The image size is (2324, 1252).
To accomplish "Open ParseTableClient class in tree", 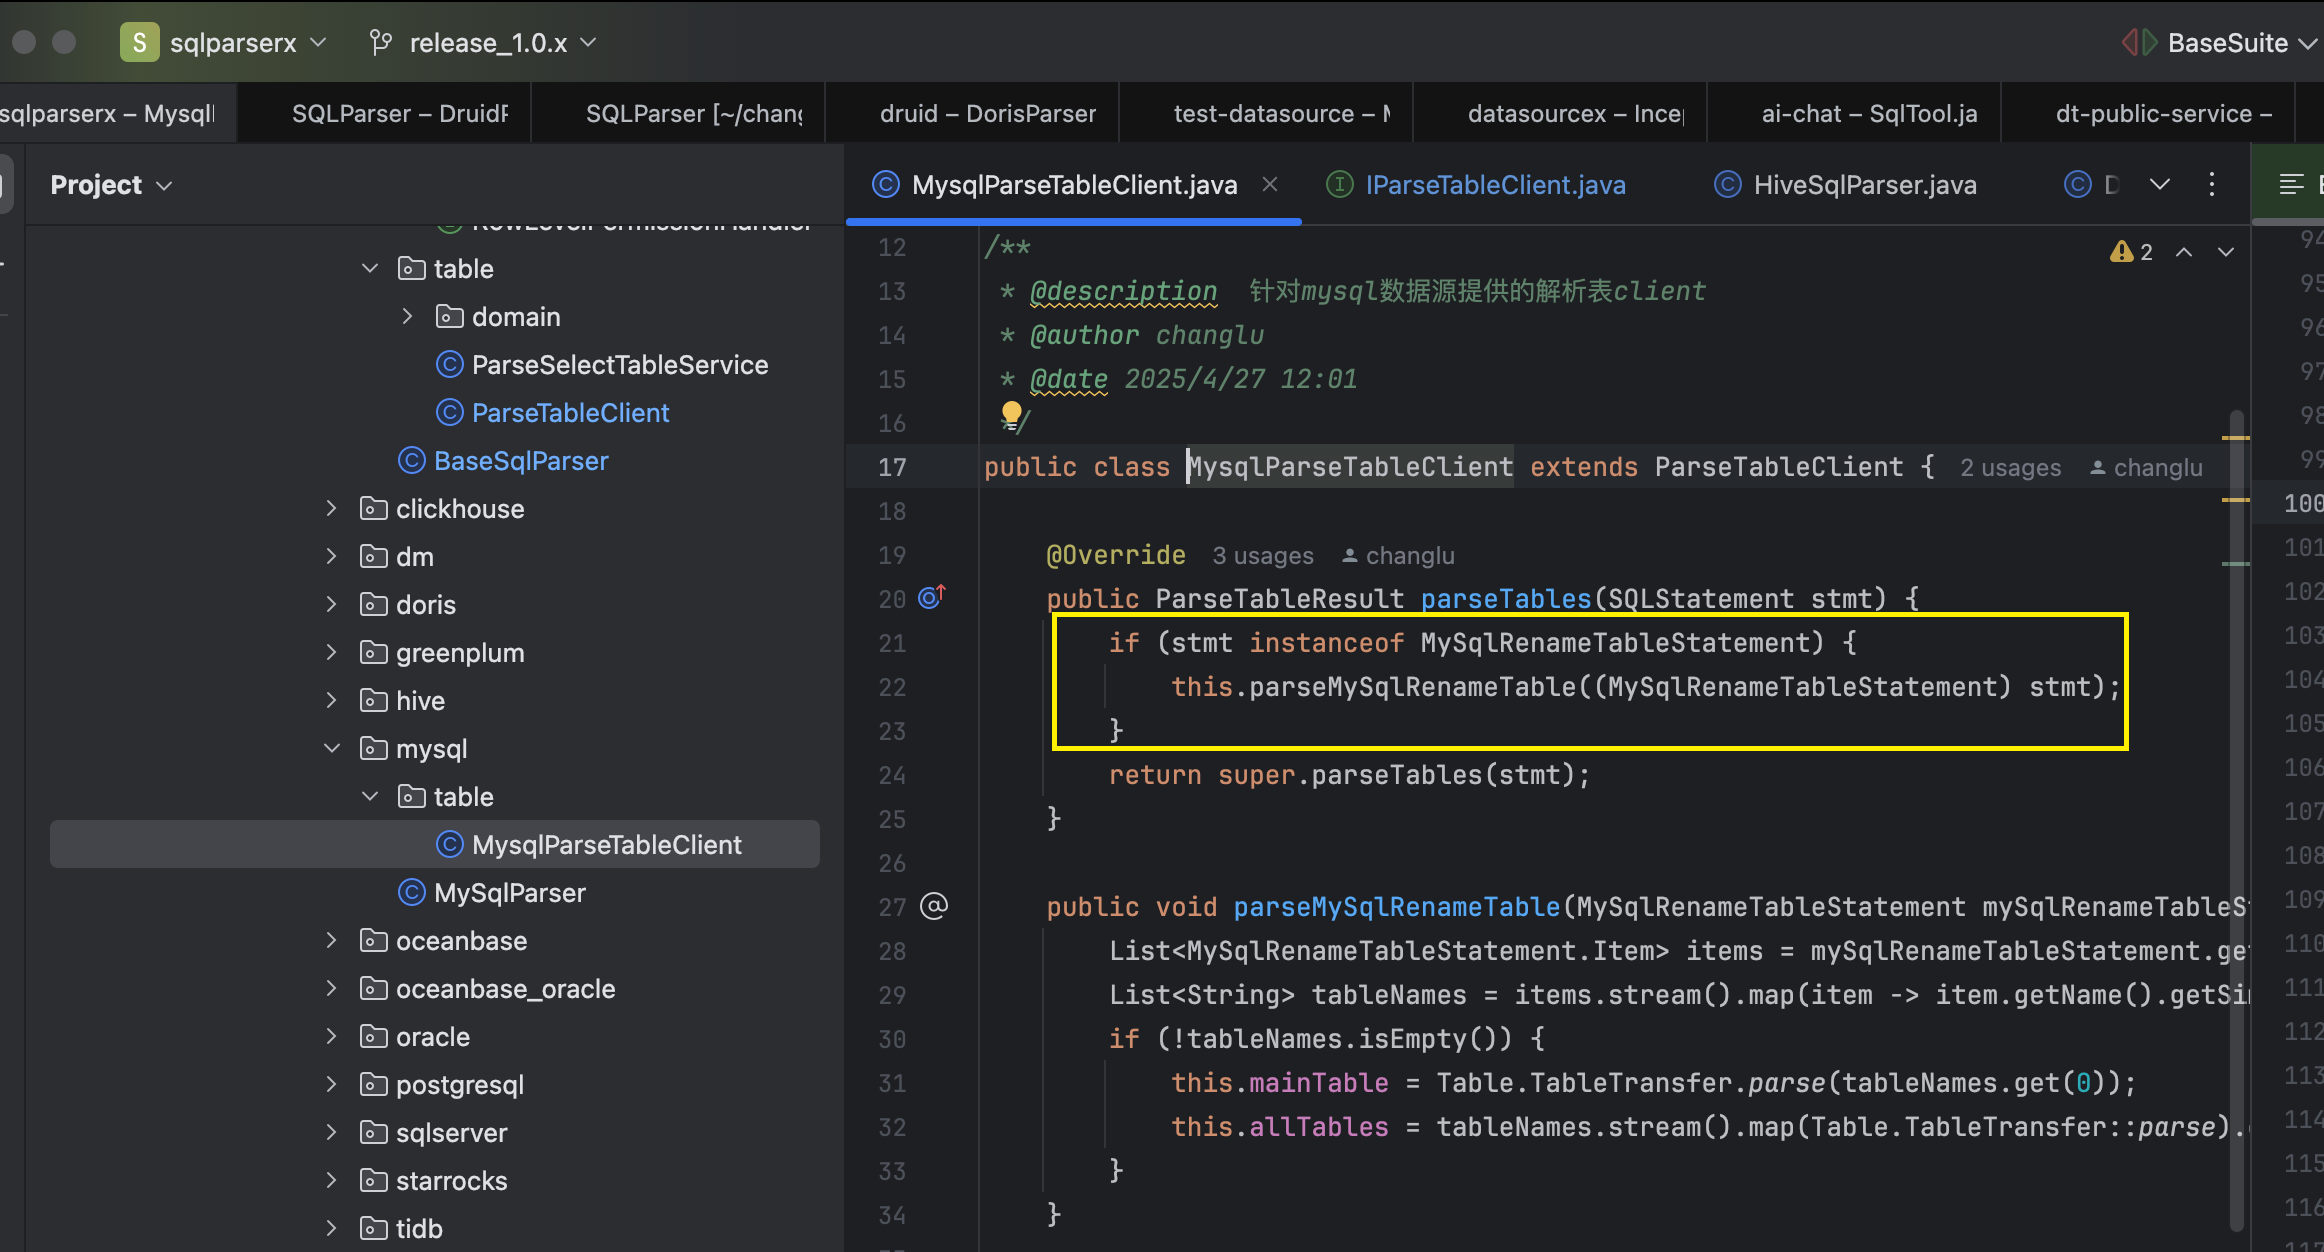I will click(x=553, y=413).
